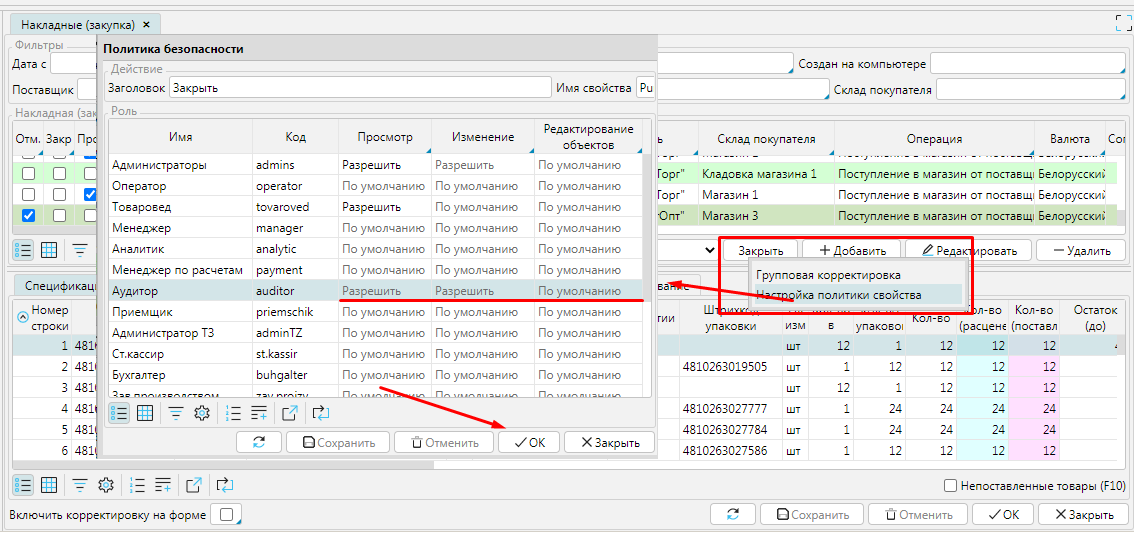The height and width of the screenshot is (533, 1134).
Task: Enable 'Непоставленные товары (F10)' checkbox
Action: pos(951,486)
